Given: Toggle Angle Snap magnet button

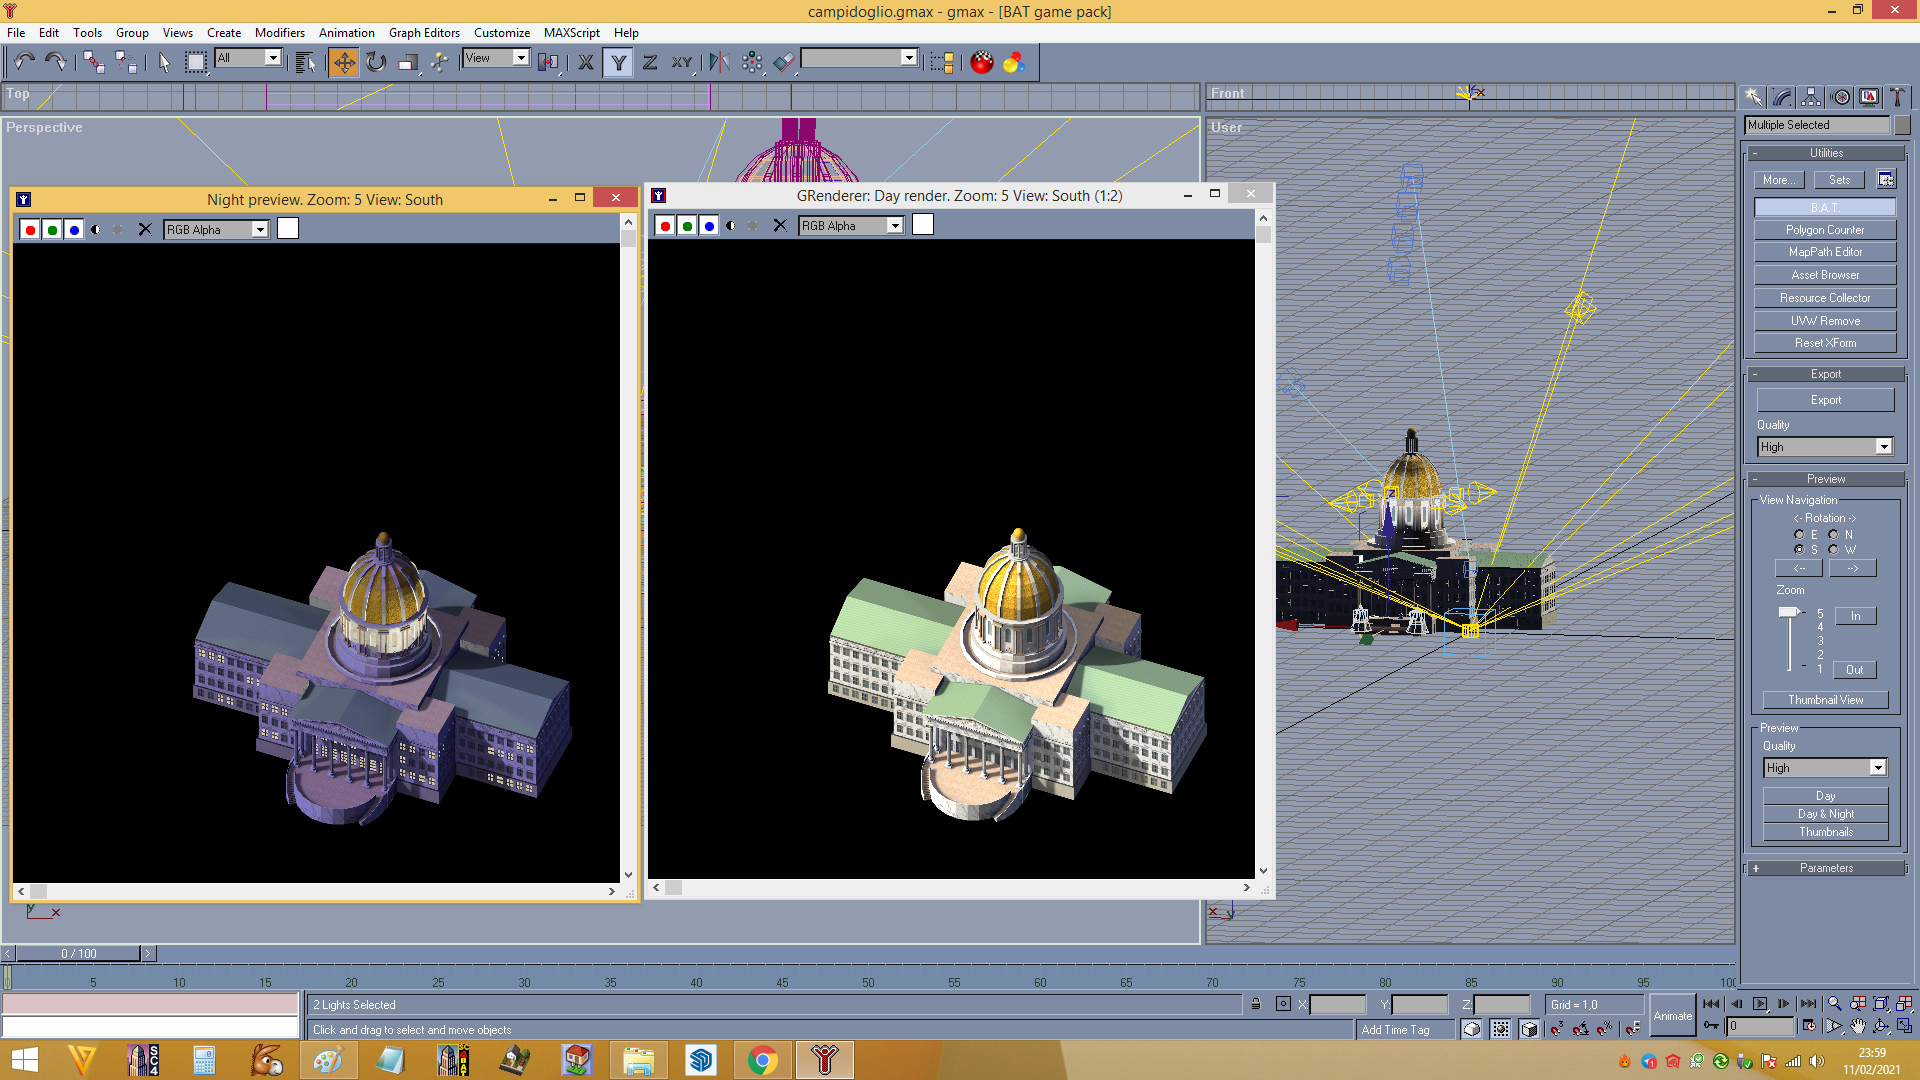Looking at the screenshot, I should [1581, 1029].
